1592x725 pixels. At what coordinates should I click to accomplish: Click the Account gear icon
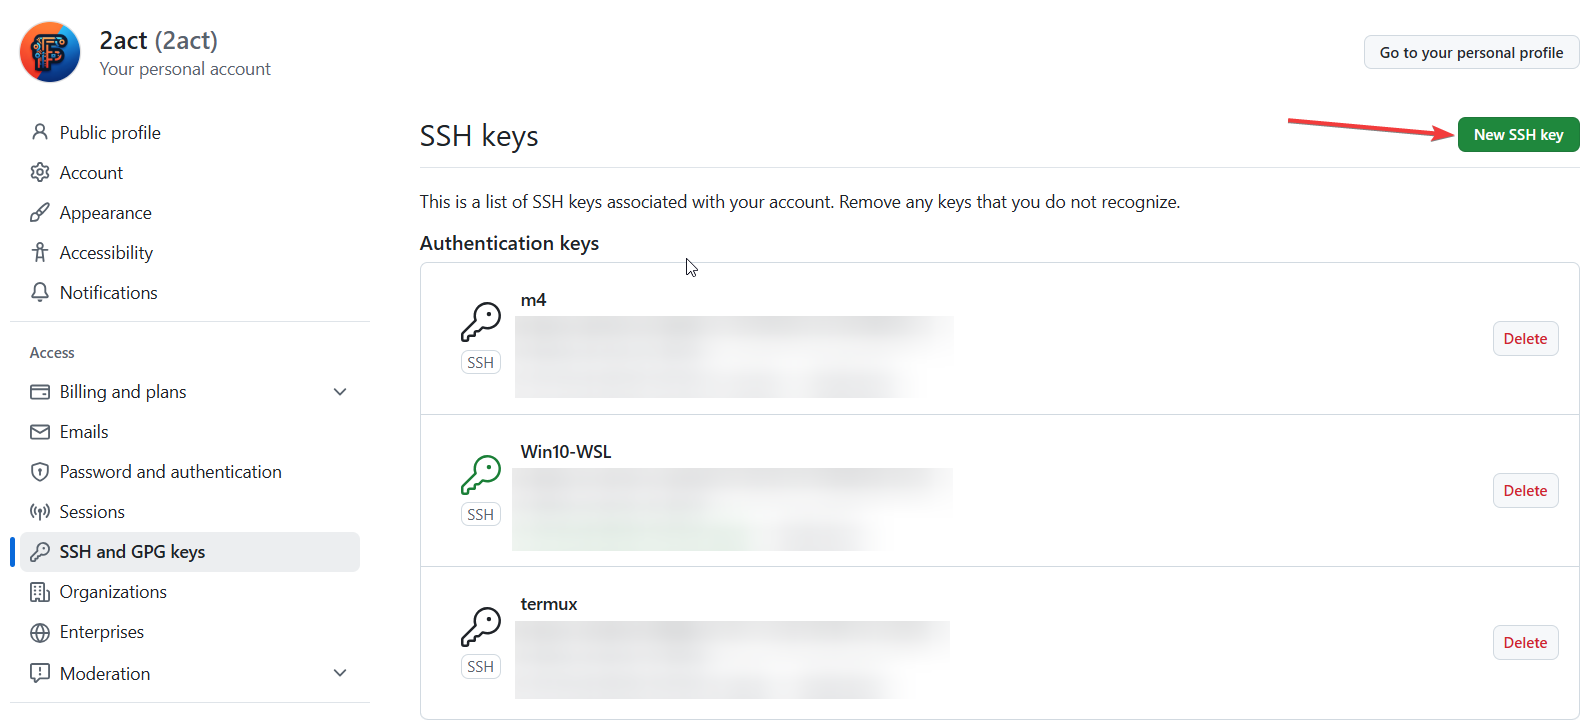click(40, 172)
